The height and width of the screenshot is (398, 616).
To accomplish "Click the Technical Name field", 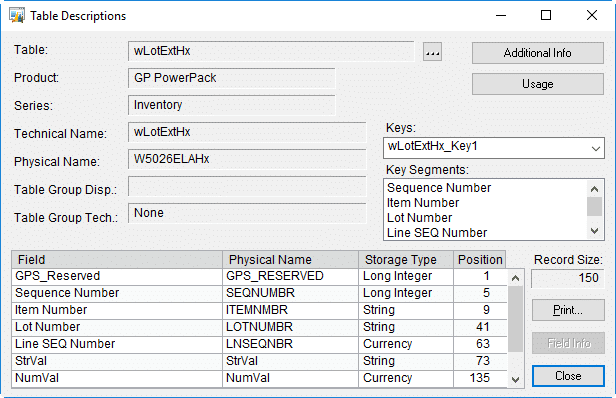I will (x=247, y=132).
